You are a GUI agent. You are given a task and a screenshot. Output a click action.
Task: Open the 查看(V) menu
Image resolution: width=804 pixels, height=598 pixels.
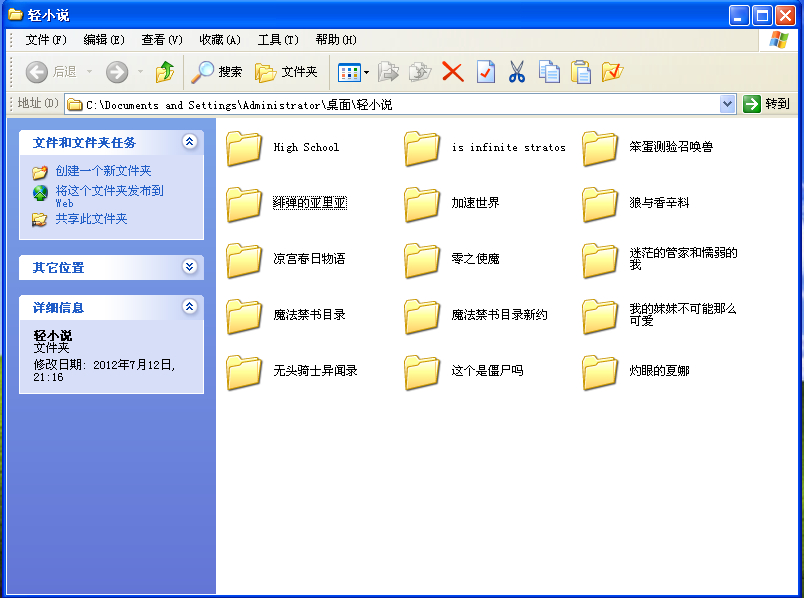click(x=162, y=39)
